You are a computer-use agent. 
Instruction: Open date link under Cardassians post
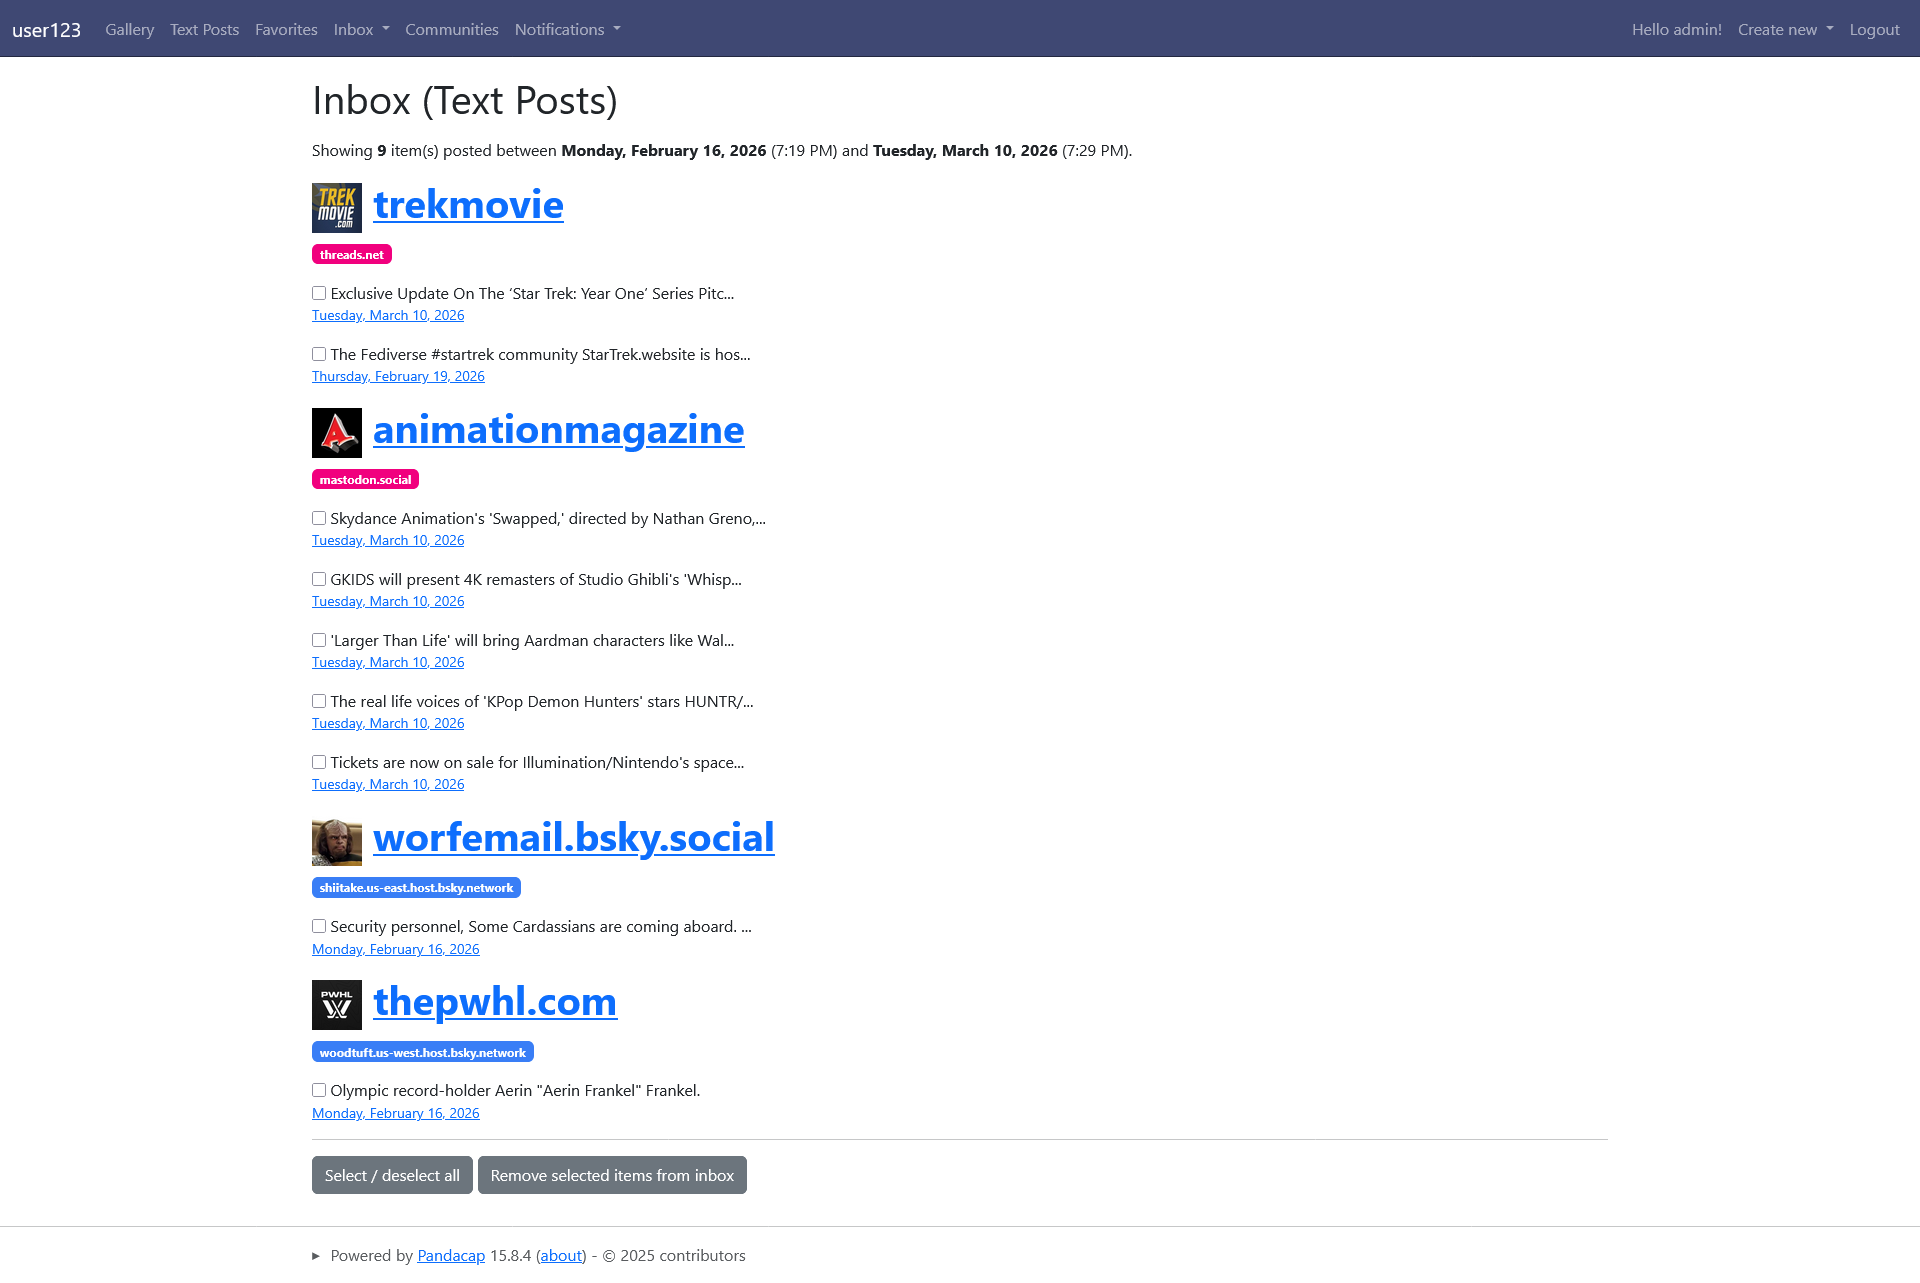point(396,949)
